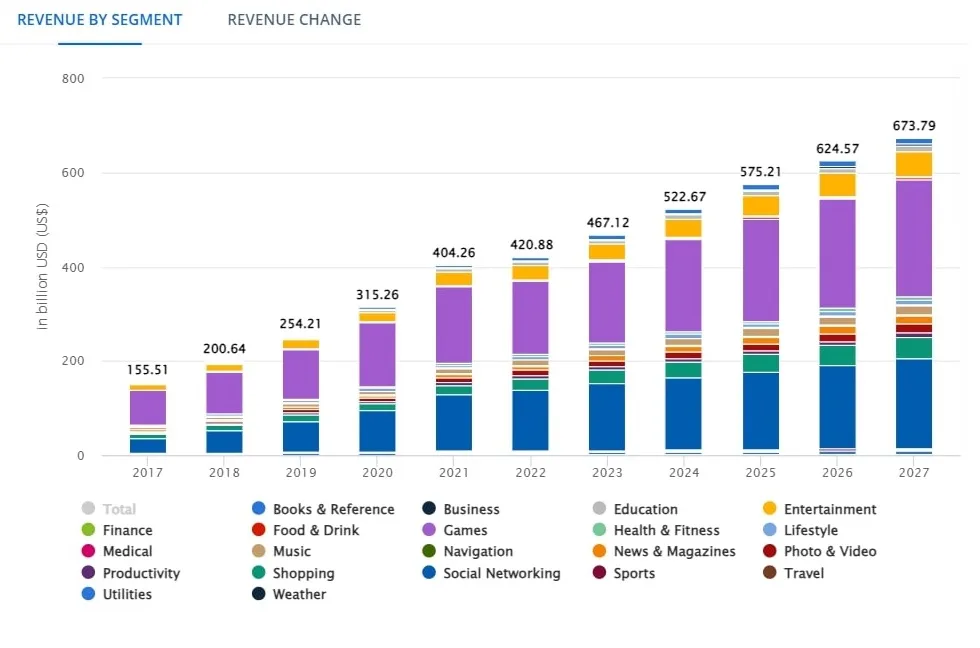
Task: Click the 420.88 total label
Action: point(531,245)
